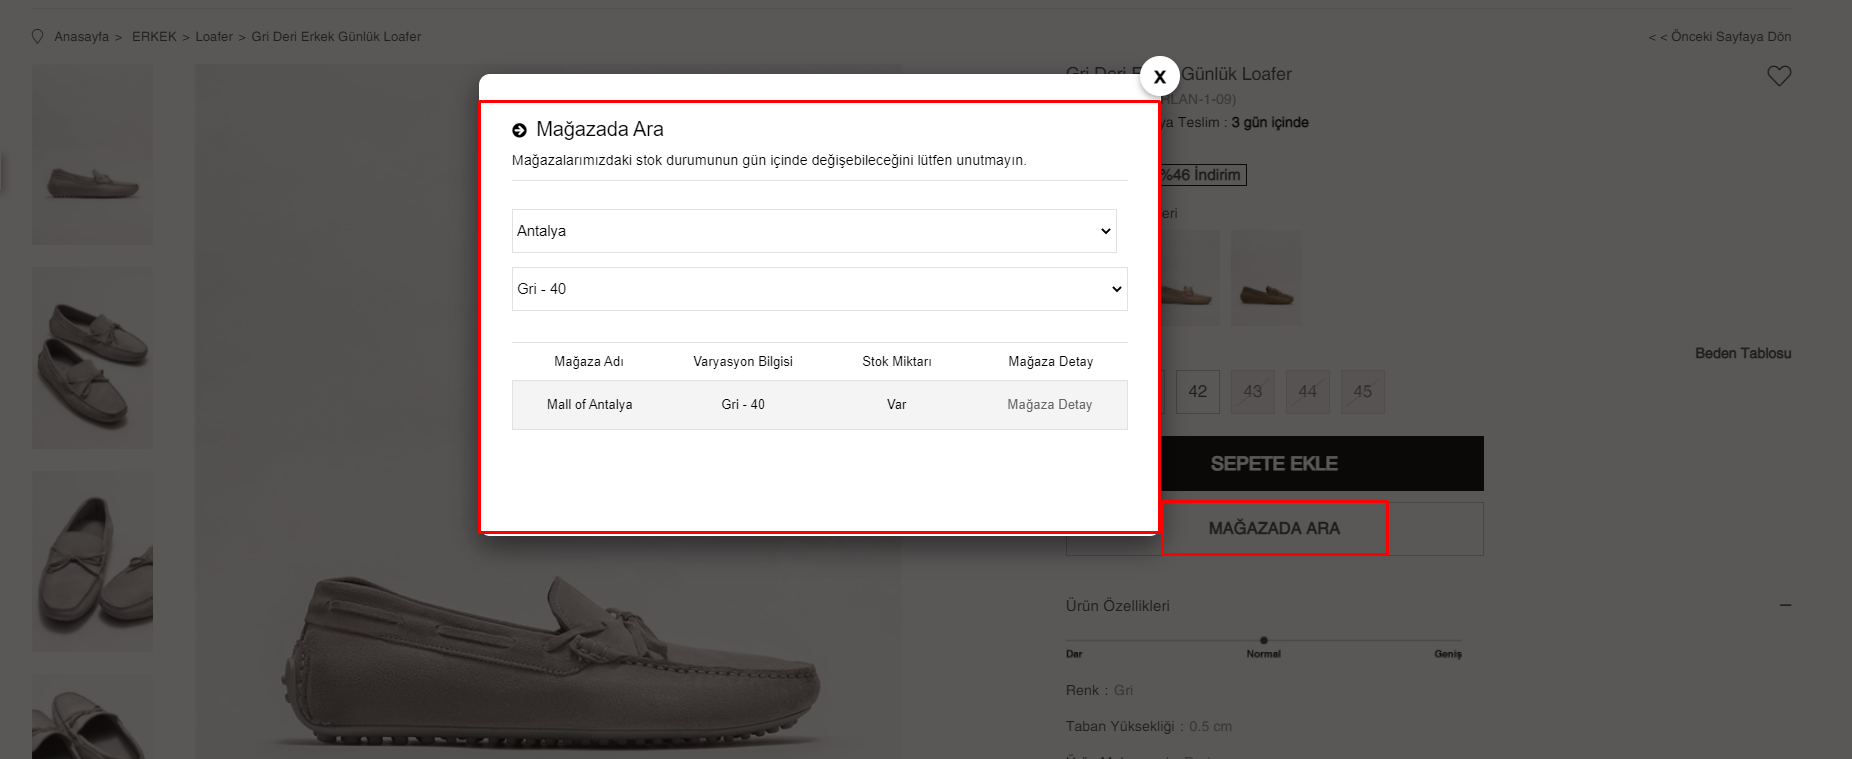Screen dimensions: 1852x759
Task: Select shoe size 43
Action: click(1253, 392)
